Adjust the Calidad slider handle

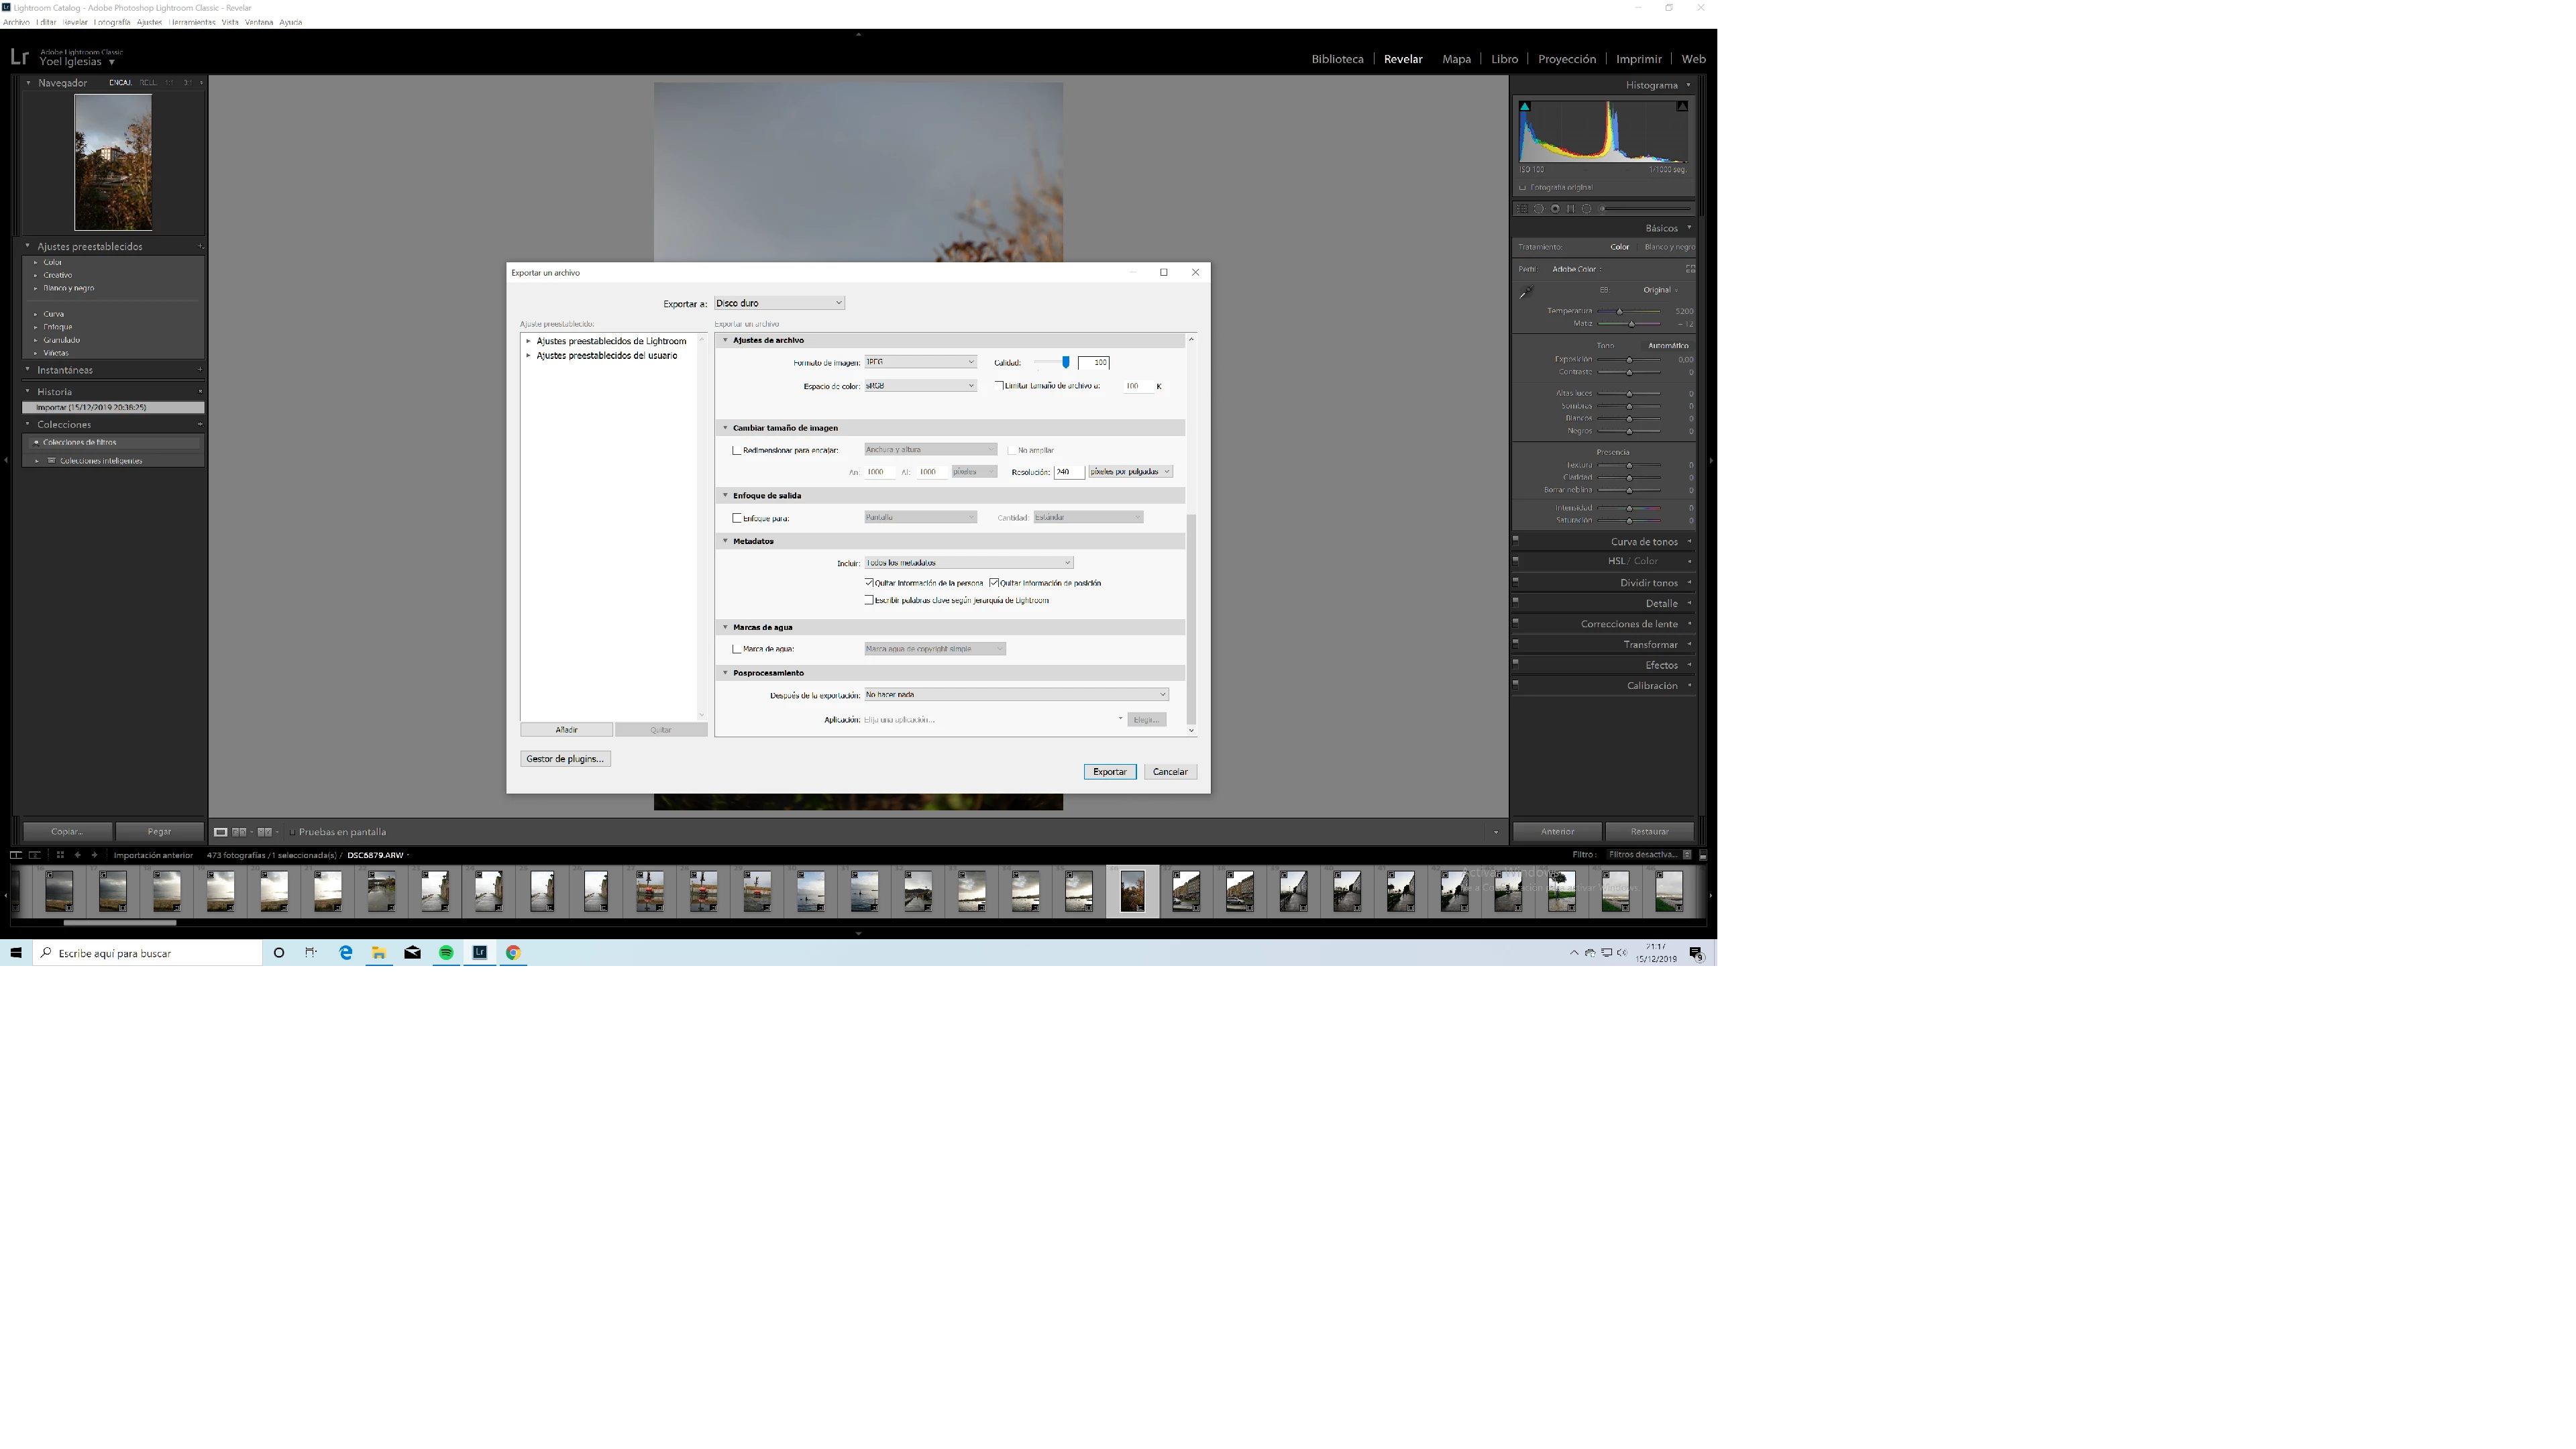coord(1066,362)
